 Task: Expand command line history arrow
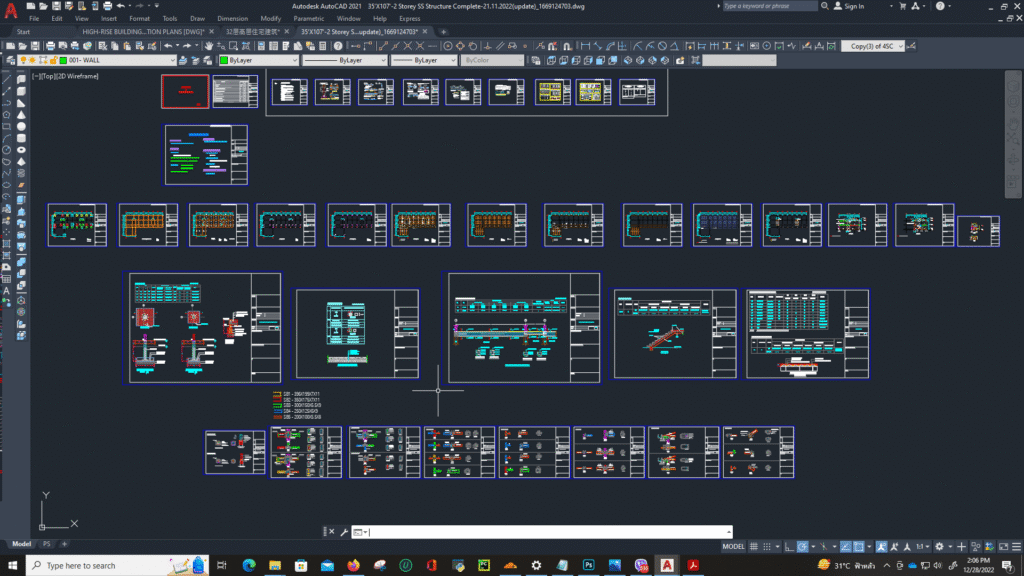[728, 532]
